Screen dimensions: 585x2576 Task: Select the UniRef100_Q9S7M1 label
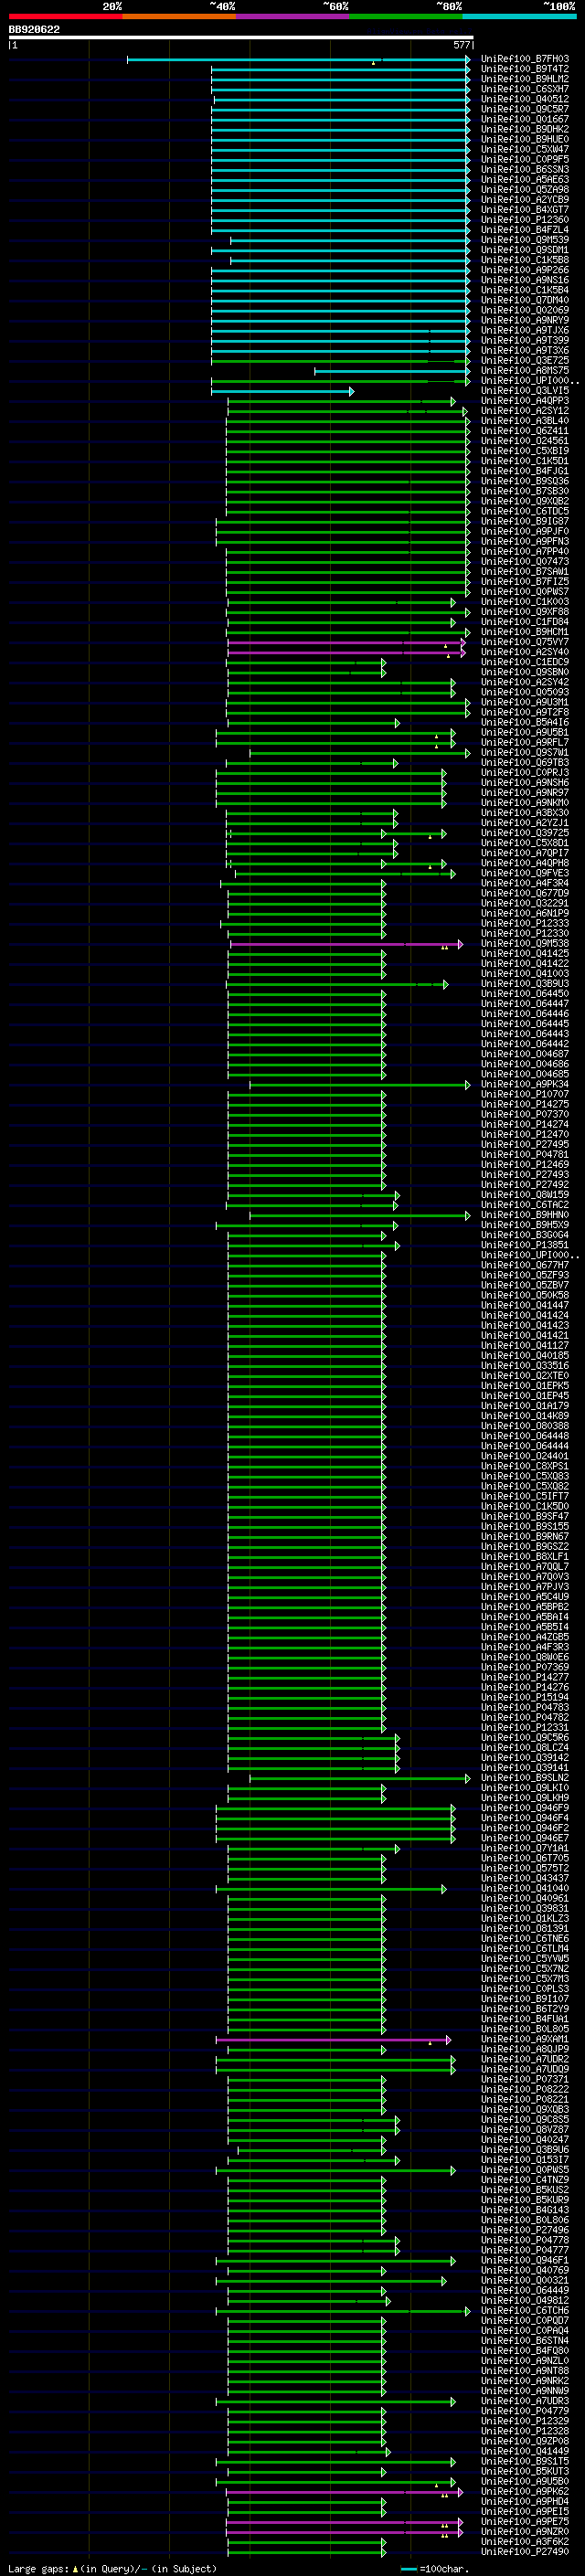point(525,753)
